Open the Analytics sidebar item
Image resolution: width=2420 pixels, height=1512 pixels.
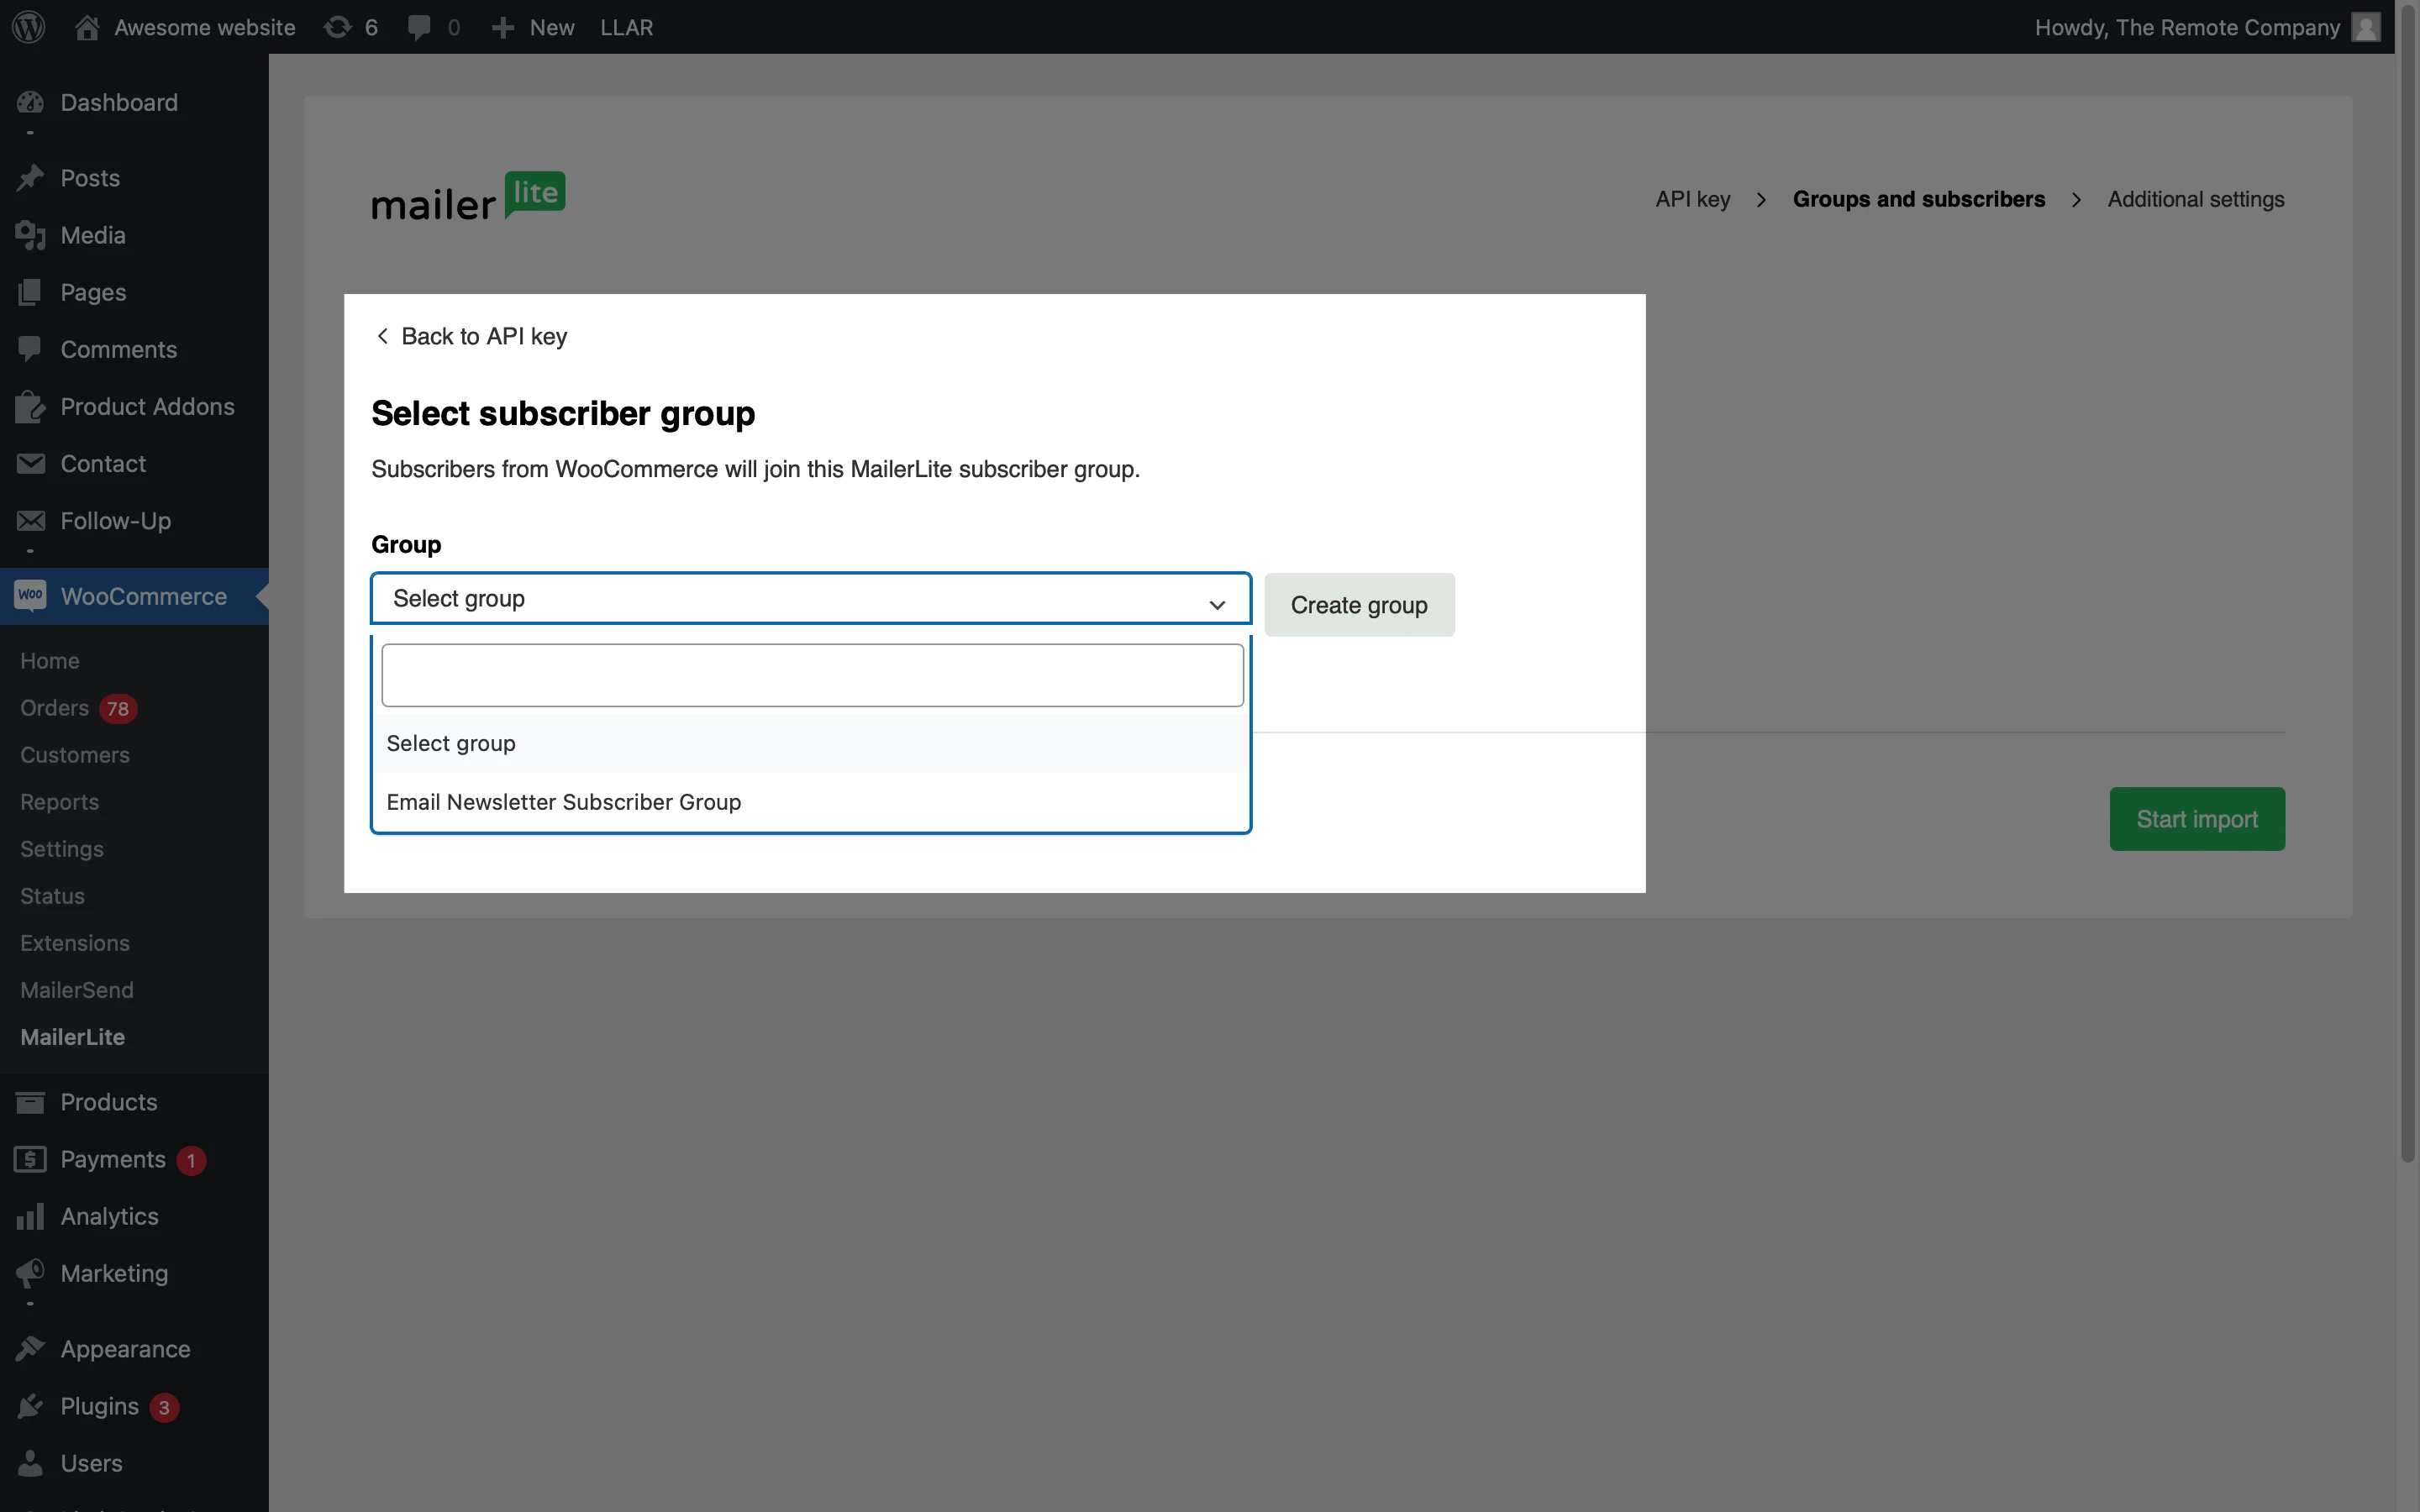[109, 1216]
